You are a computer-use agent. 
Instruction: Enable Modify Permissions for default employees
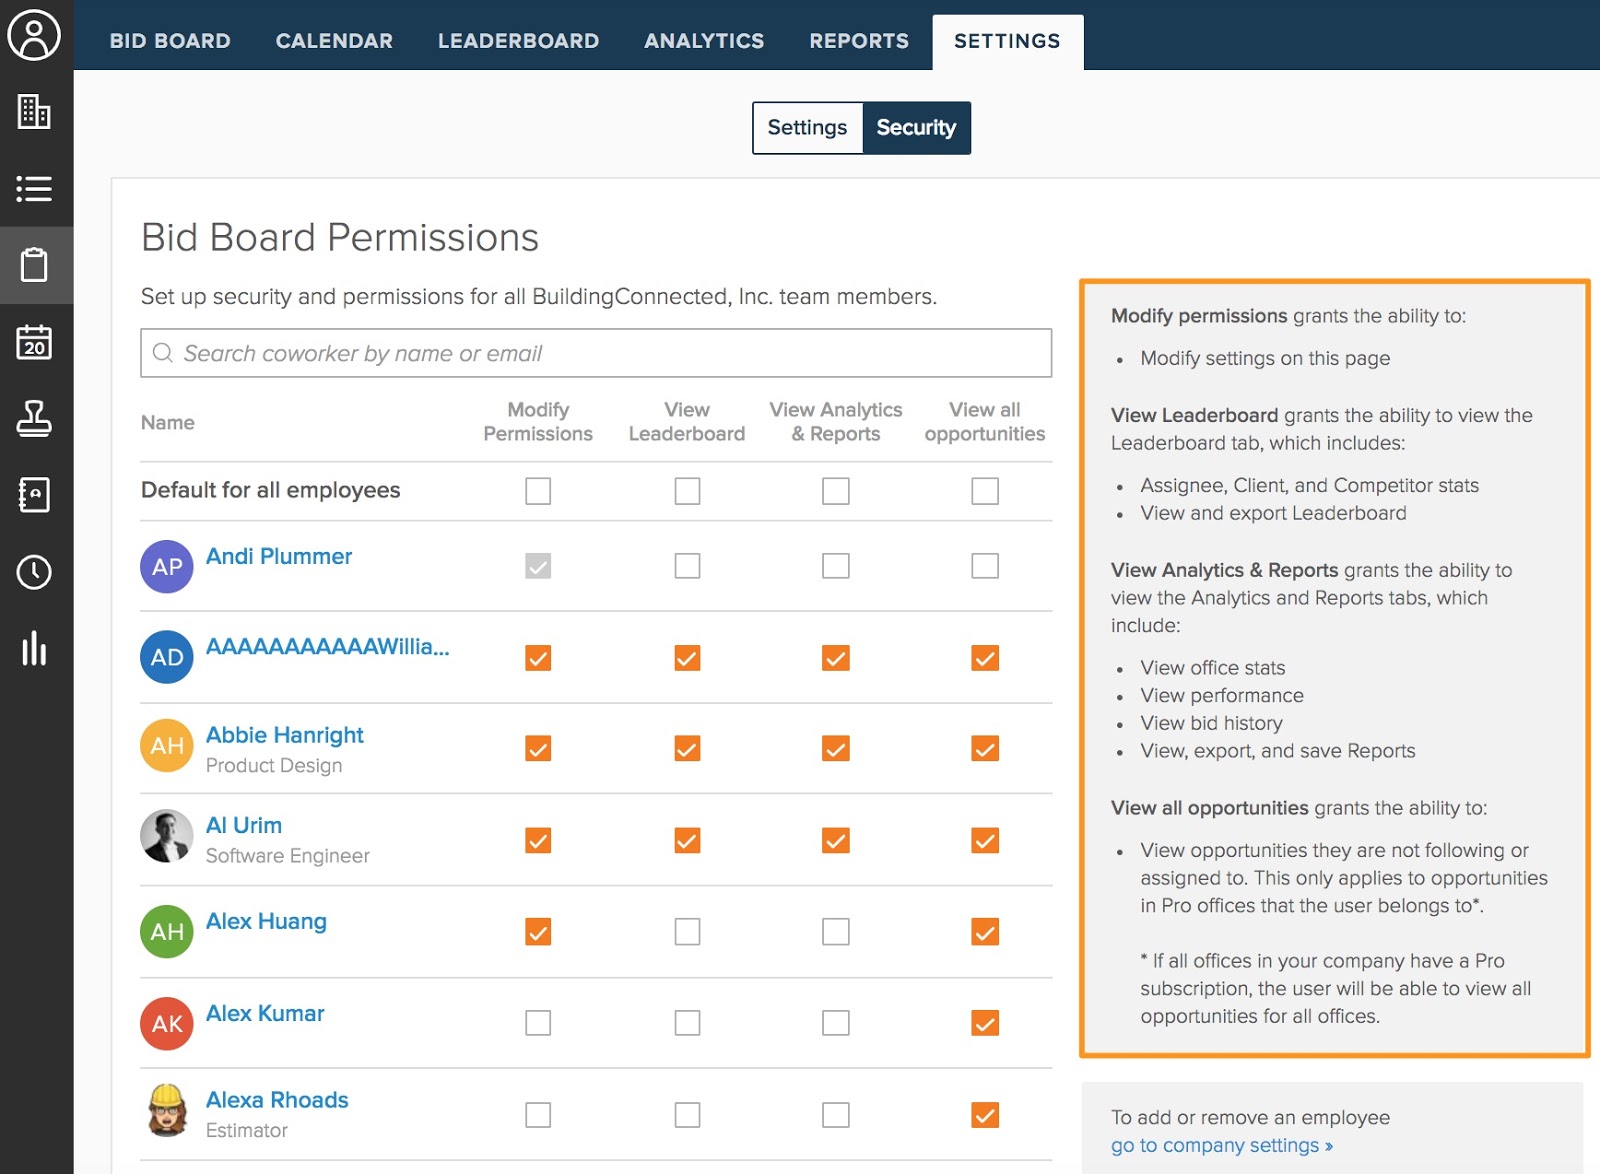pos(538,491)
